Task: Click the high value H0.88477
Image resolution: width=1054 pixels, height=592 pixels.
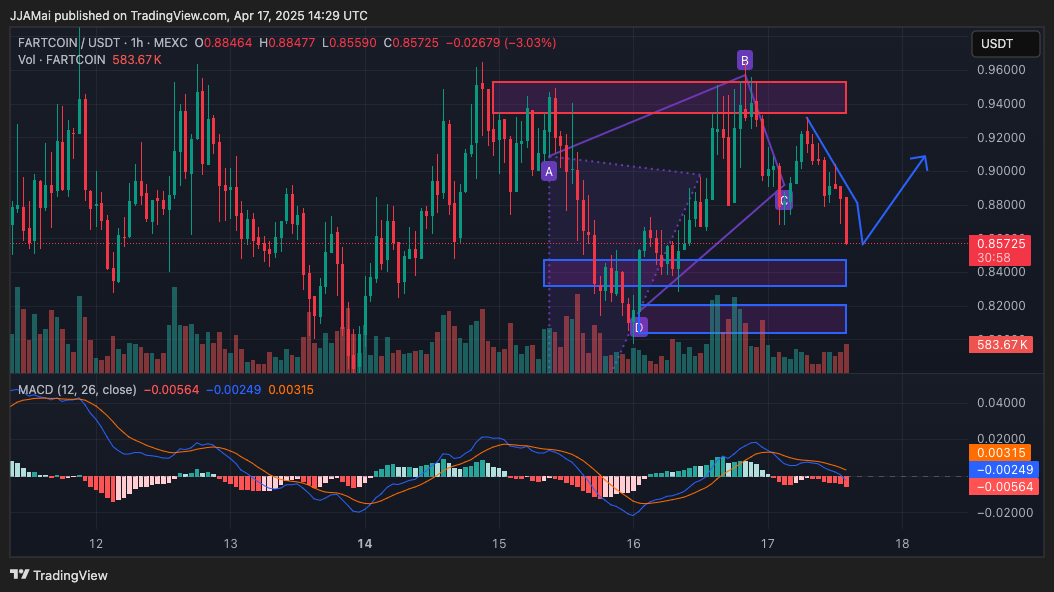Action: pos(287,43)
